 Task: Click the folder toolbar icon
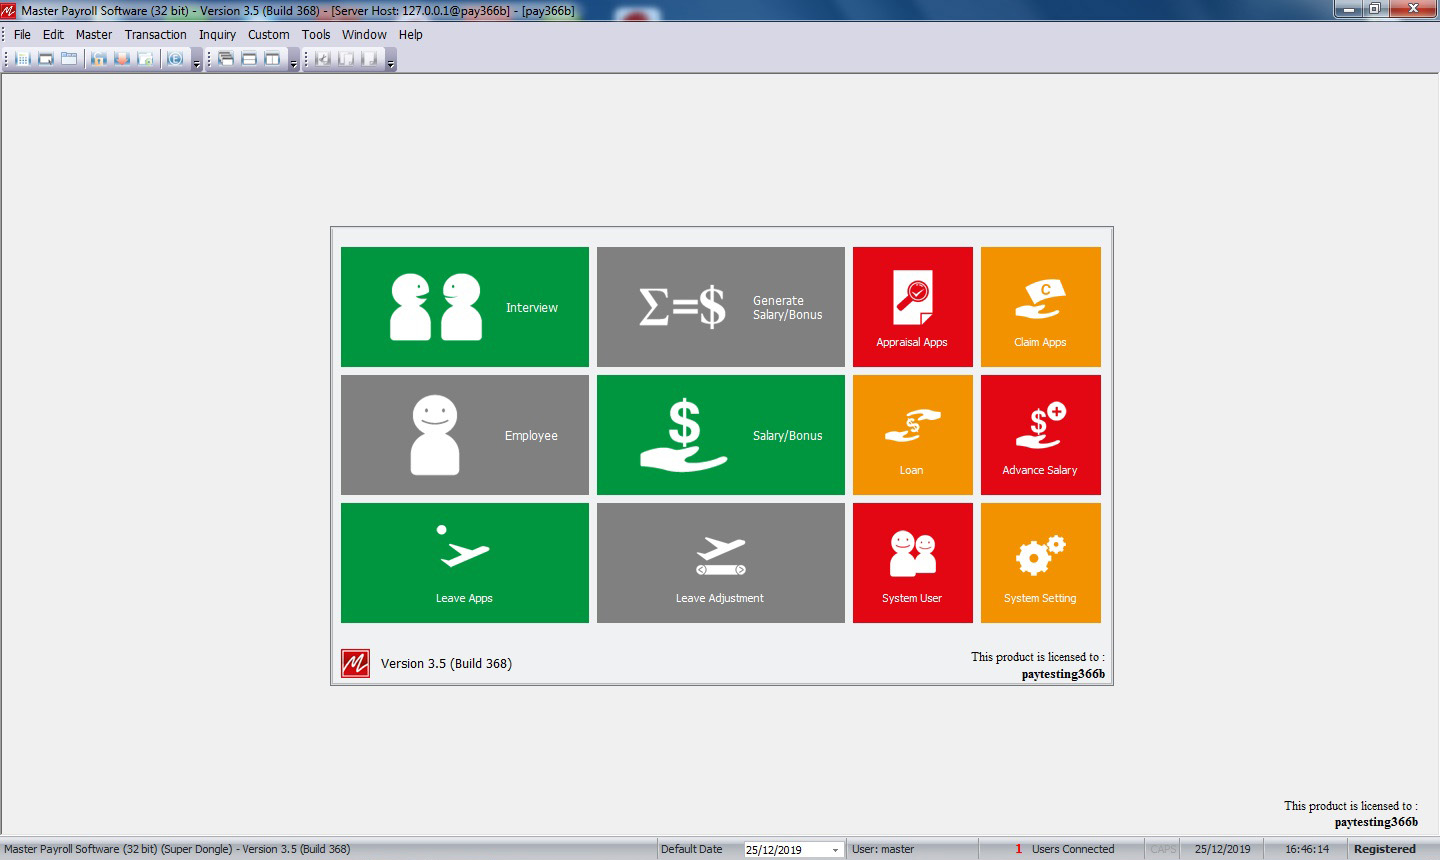point(145,59)
